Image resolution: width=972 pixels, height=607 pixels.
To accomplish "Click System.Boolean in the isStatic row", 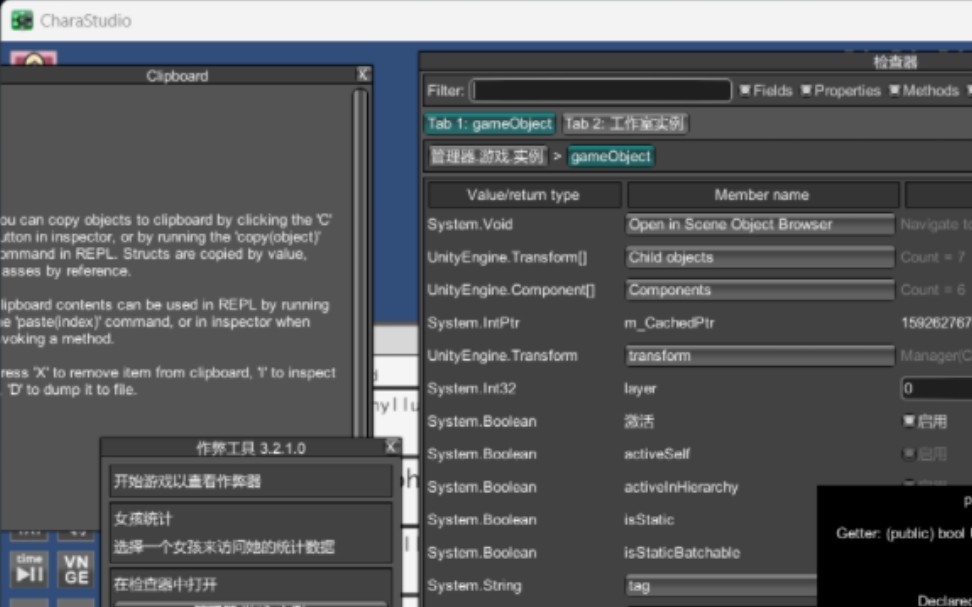I will (x=482, y=520).
